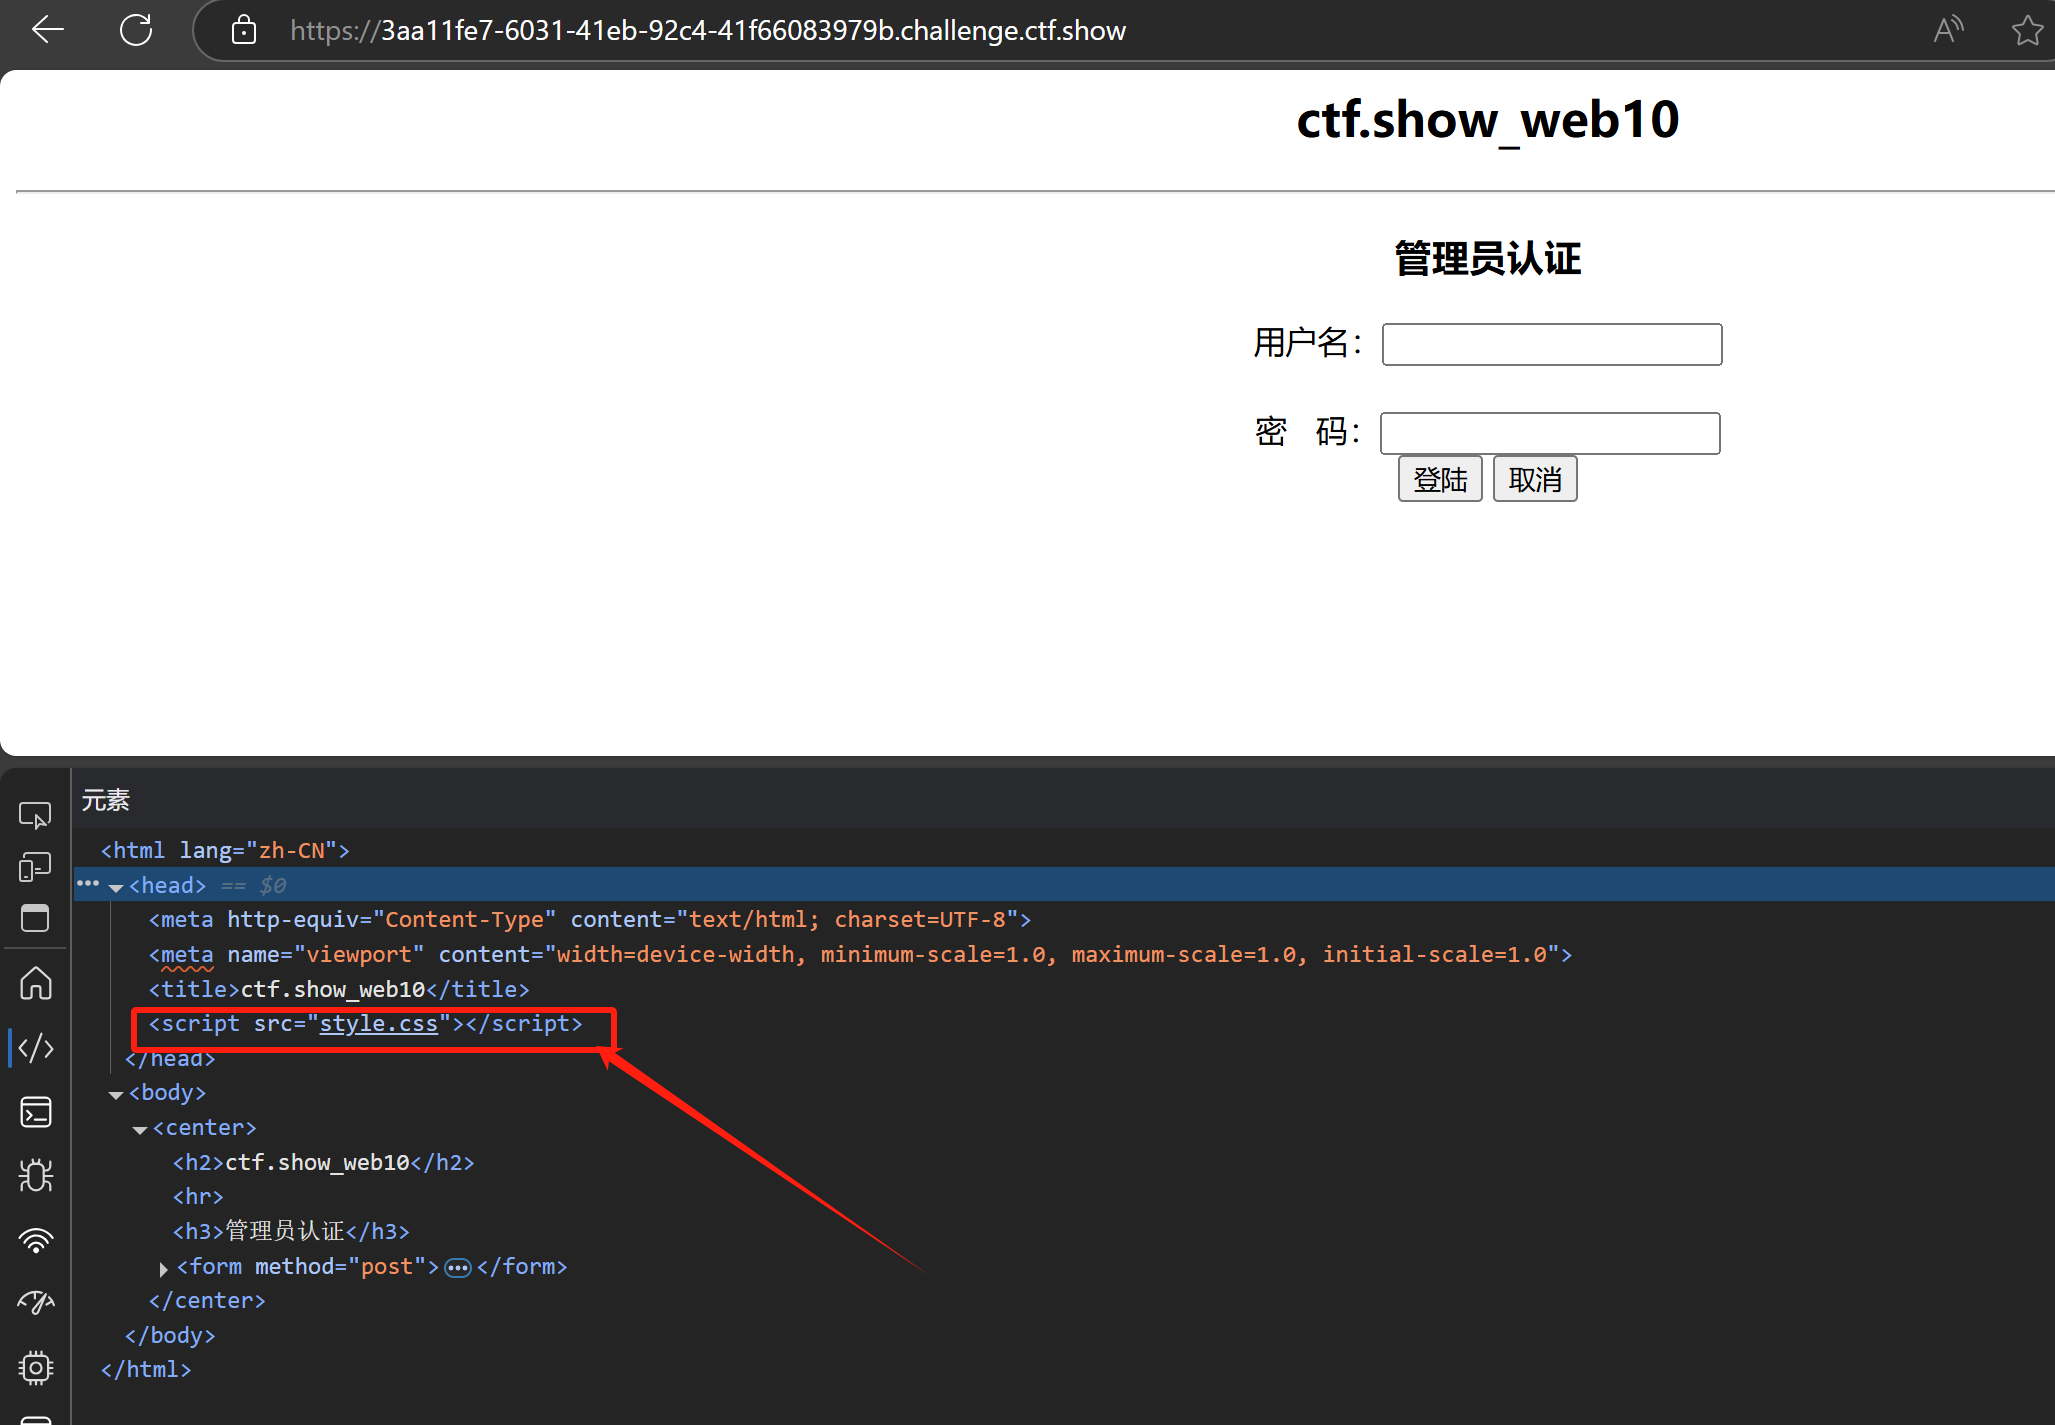Open the Performance gauge tool
Screen dimensions: 2055x1425
coord(35,1303)
